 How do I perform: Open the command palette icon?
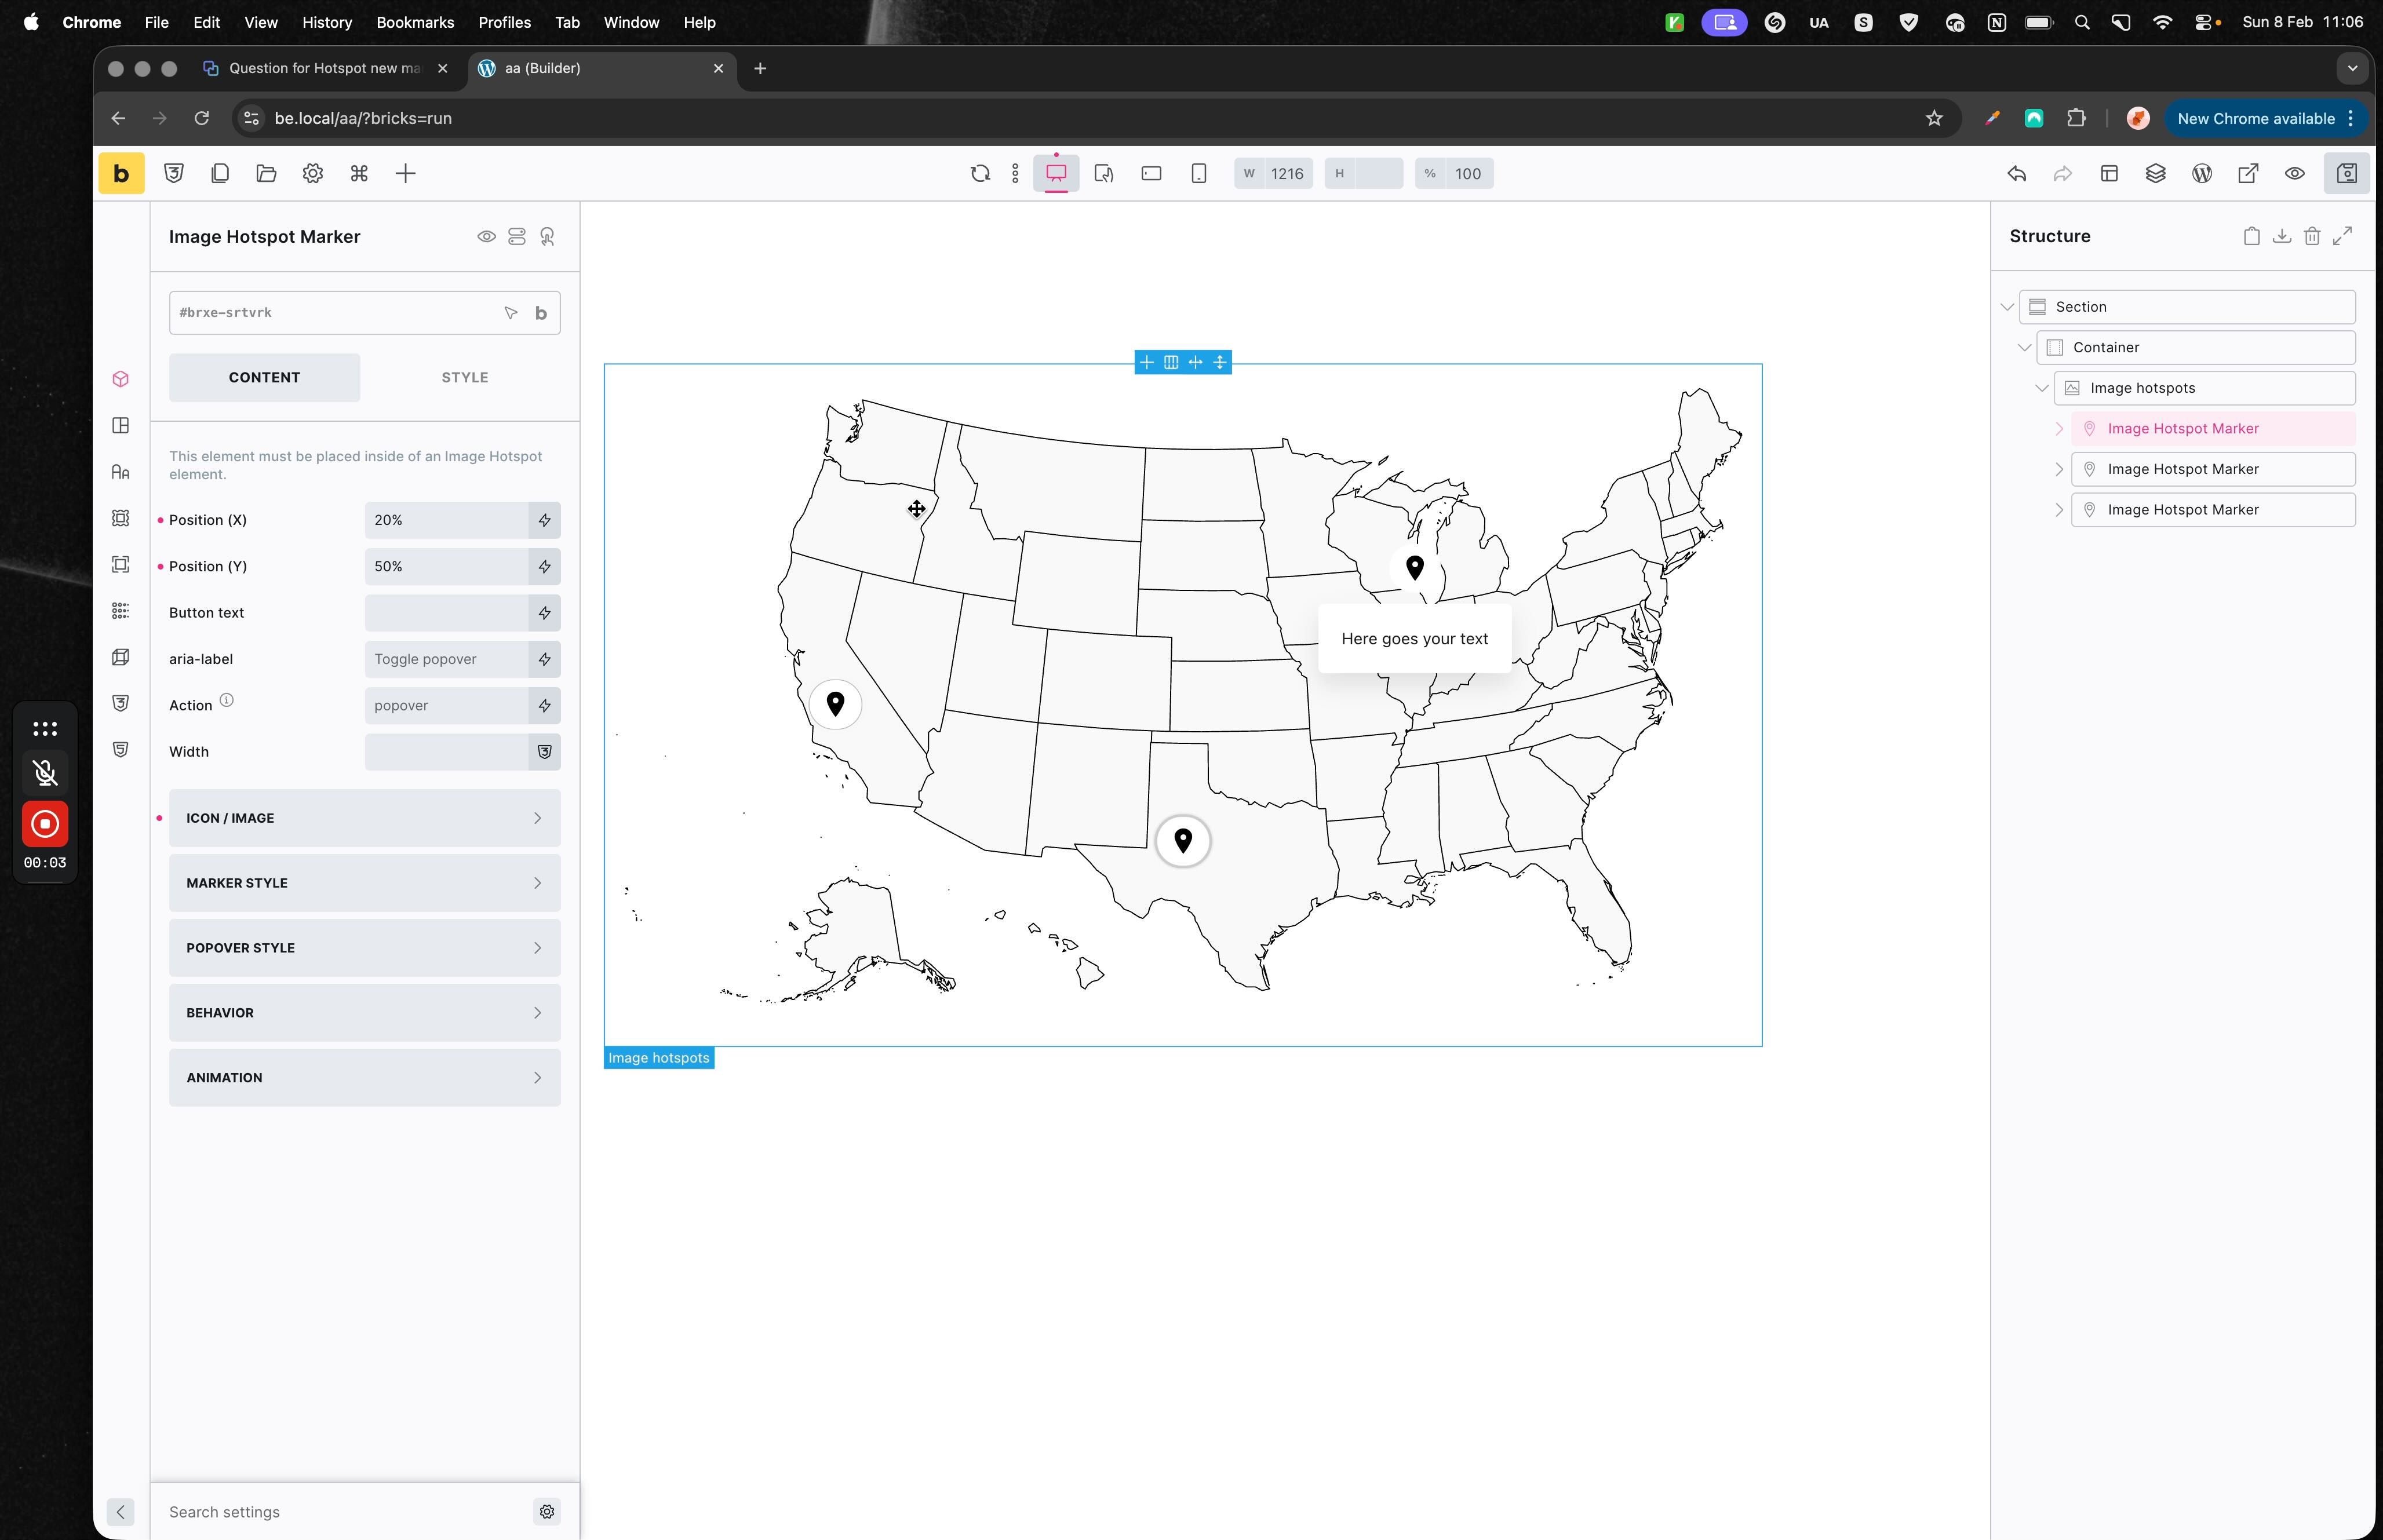(359, 174)
